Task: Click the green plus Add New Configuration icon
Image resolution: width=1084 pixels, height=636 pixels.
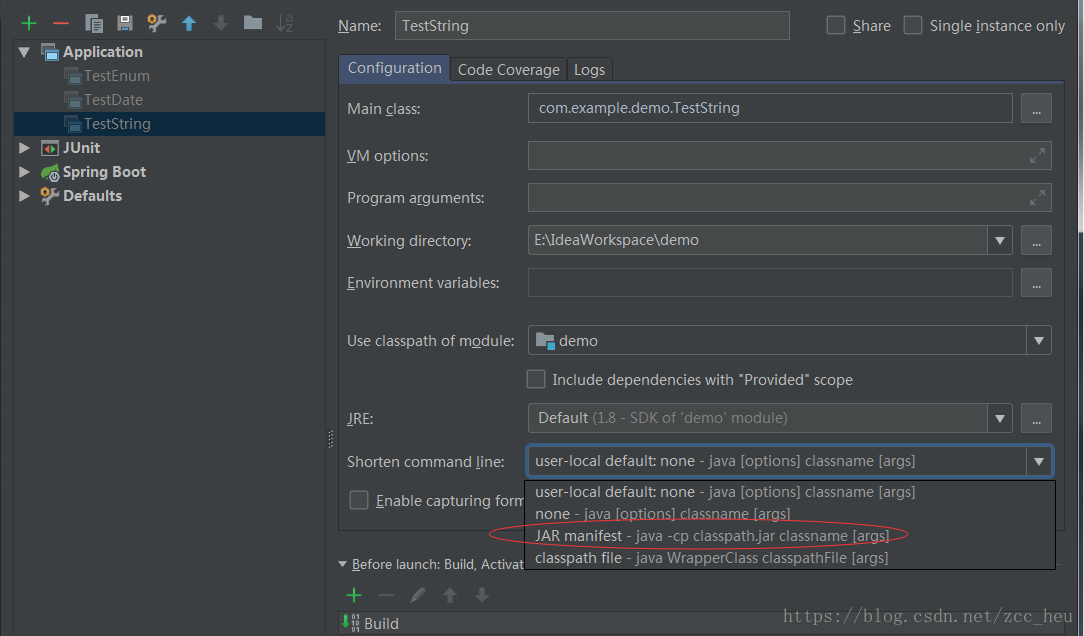Action: (x=29, y=23)
